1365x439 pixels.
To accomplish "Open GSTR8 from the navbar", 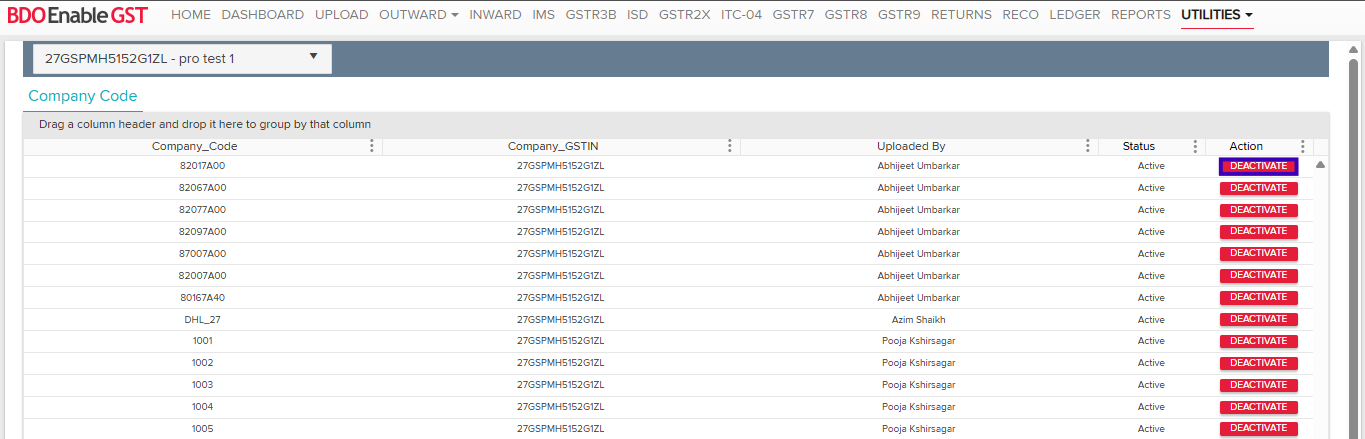I will point(846,15).
